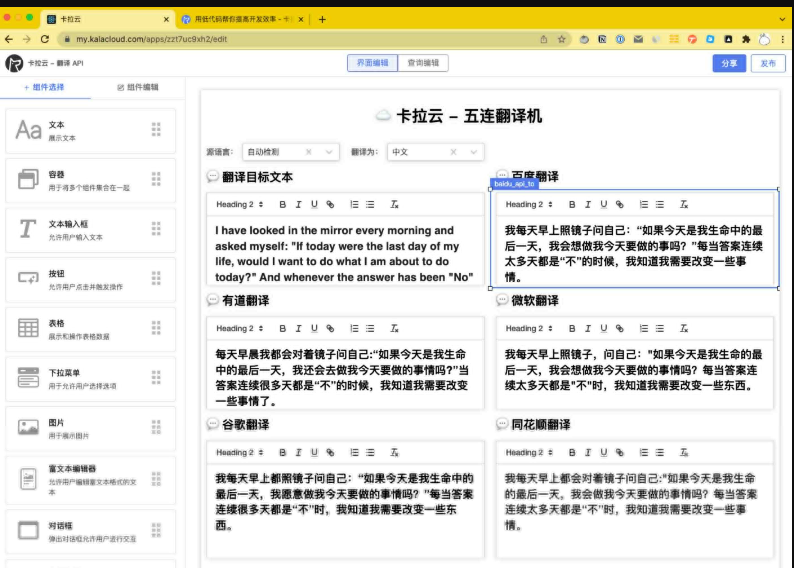Expand the browser tab list chevron
Image resolution: width=794 pixels, height=568 pixels.
782,19
